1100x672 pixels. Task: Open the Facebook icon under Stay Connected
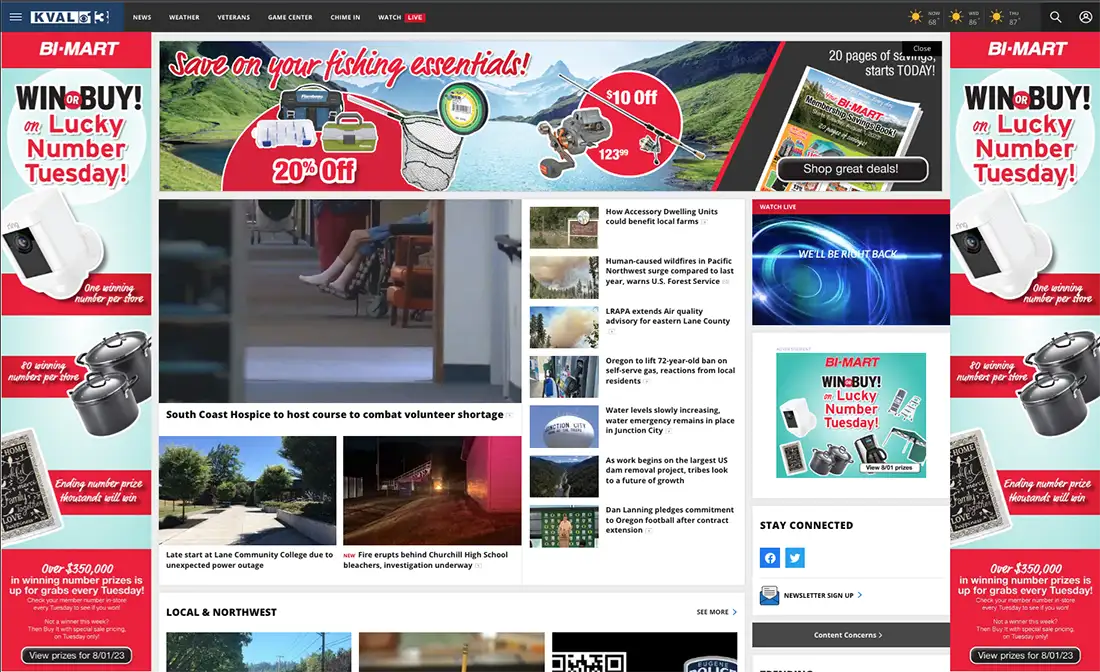click(770, 558)
